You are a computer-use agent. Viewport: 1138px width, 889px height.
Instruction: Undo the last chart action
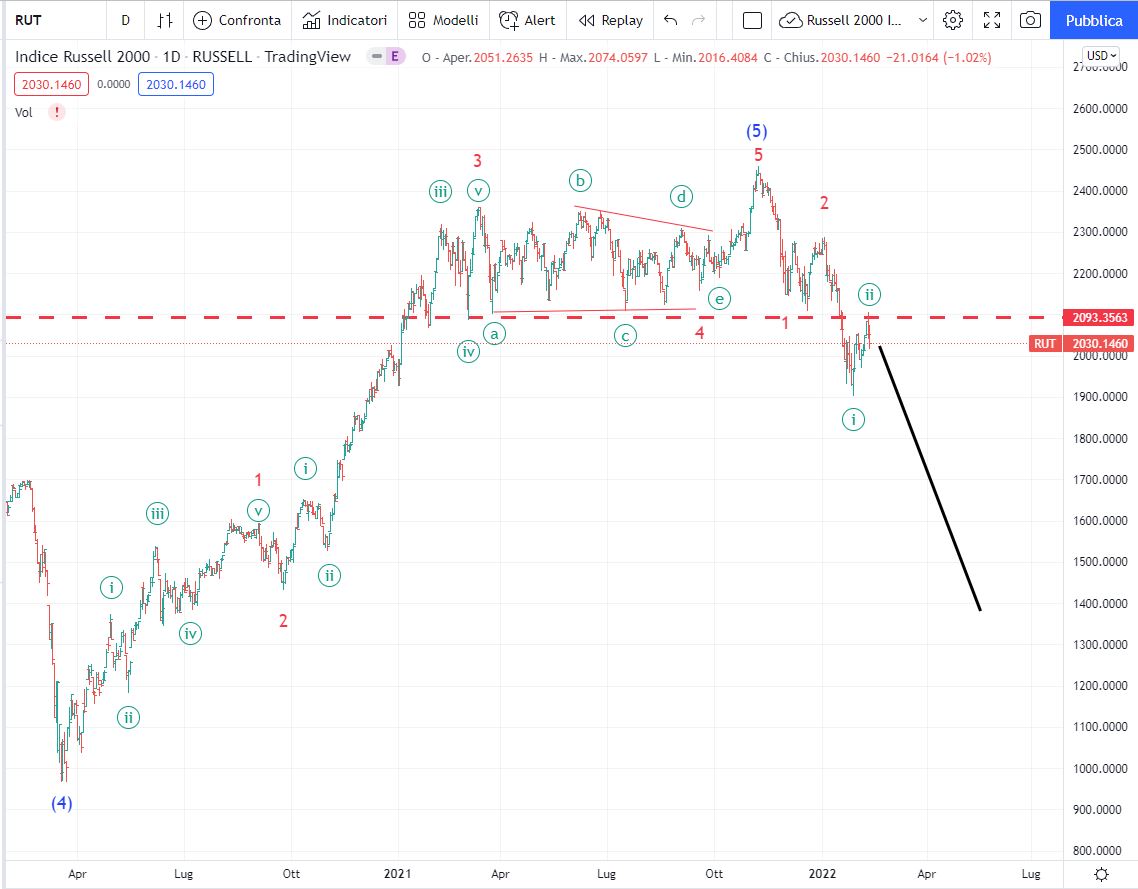tap(671, 20)
